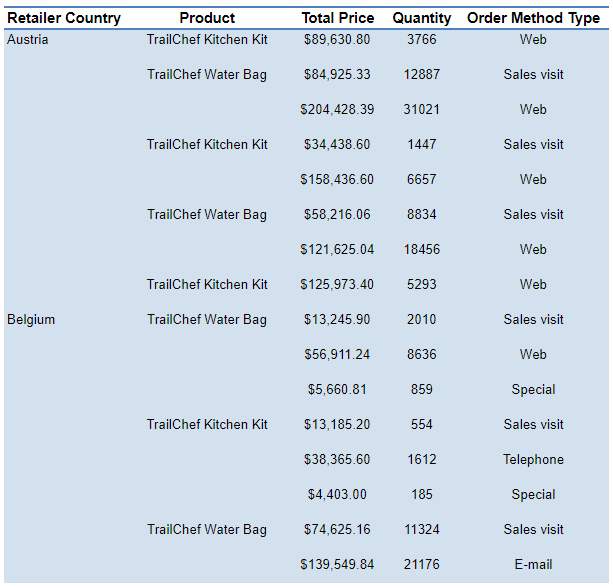Select the quantity value 185

click(x=421, y=495)
